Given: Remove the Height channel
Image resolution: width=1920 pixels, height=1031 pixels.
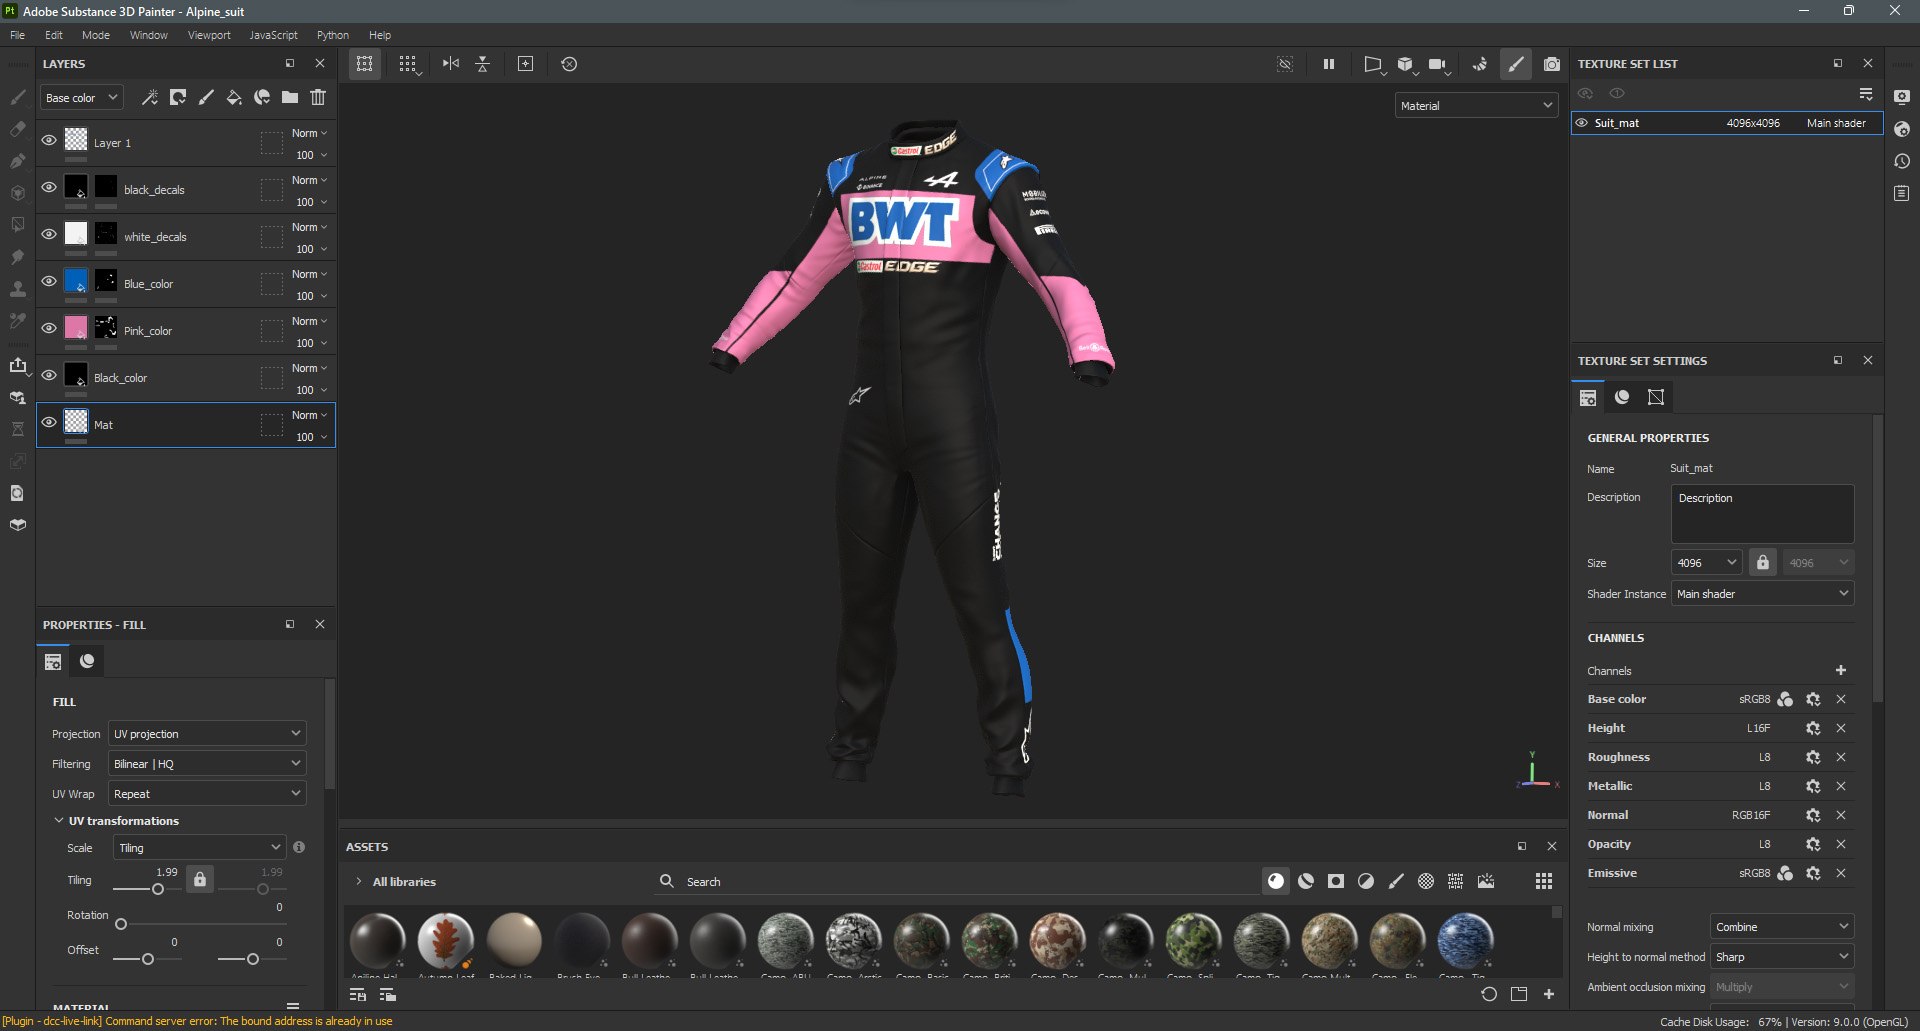Looking at the screenshot, I should click(x=1841, y=728).
